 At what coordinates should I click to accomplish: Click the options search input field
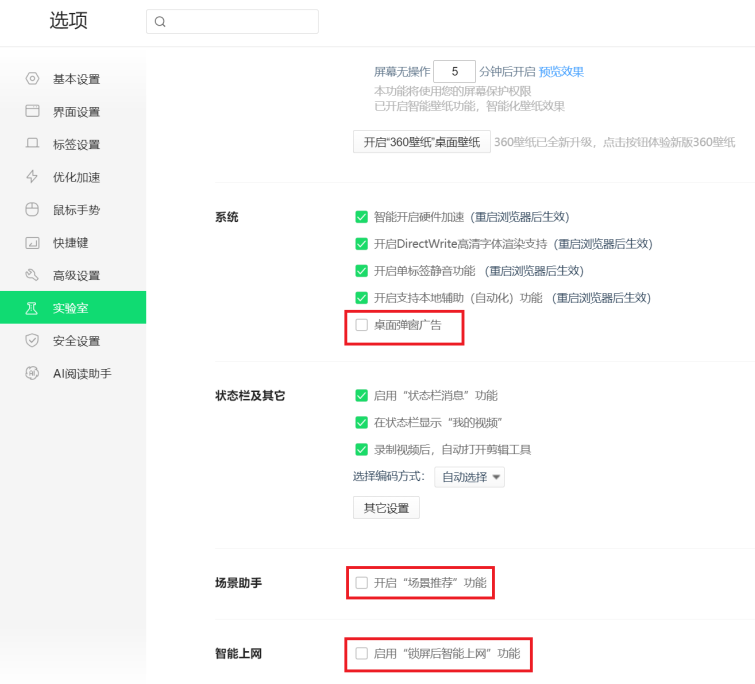tap(232, 22)
